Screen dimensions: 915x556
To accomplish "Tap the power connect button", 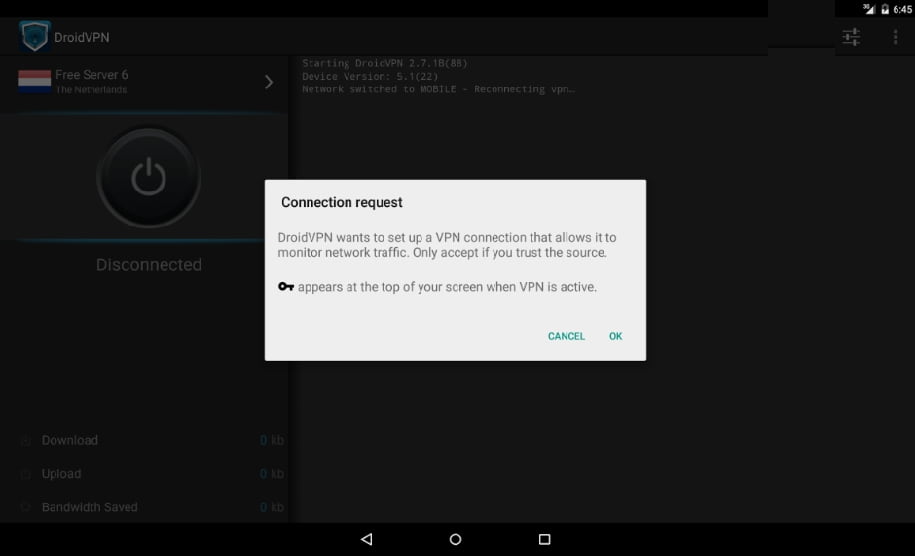I will pyautogui.click(x=149, y=177).
